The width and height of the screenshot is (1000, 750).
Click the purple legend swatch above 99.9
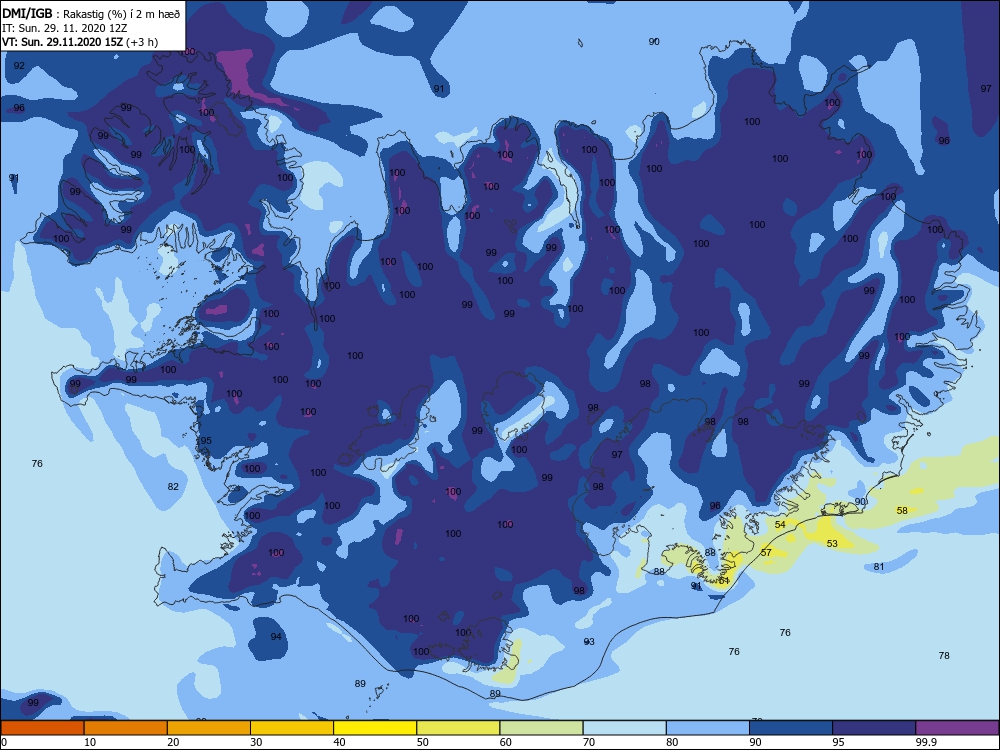(957, 728)
